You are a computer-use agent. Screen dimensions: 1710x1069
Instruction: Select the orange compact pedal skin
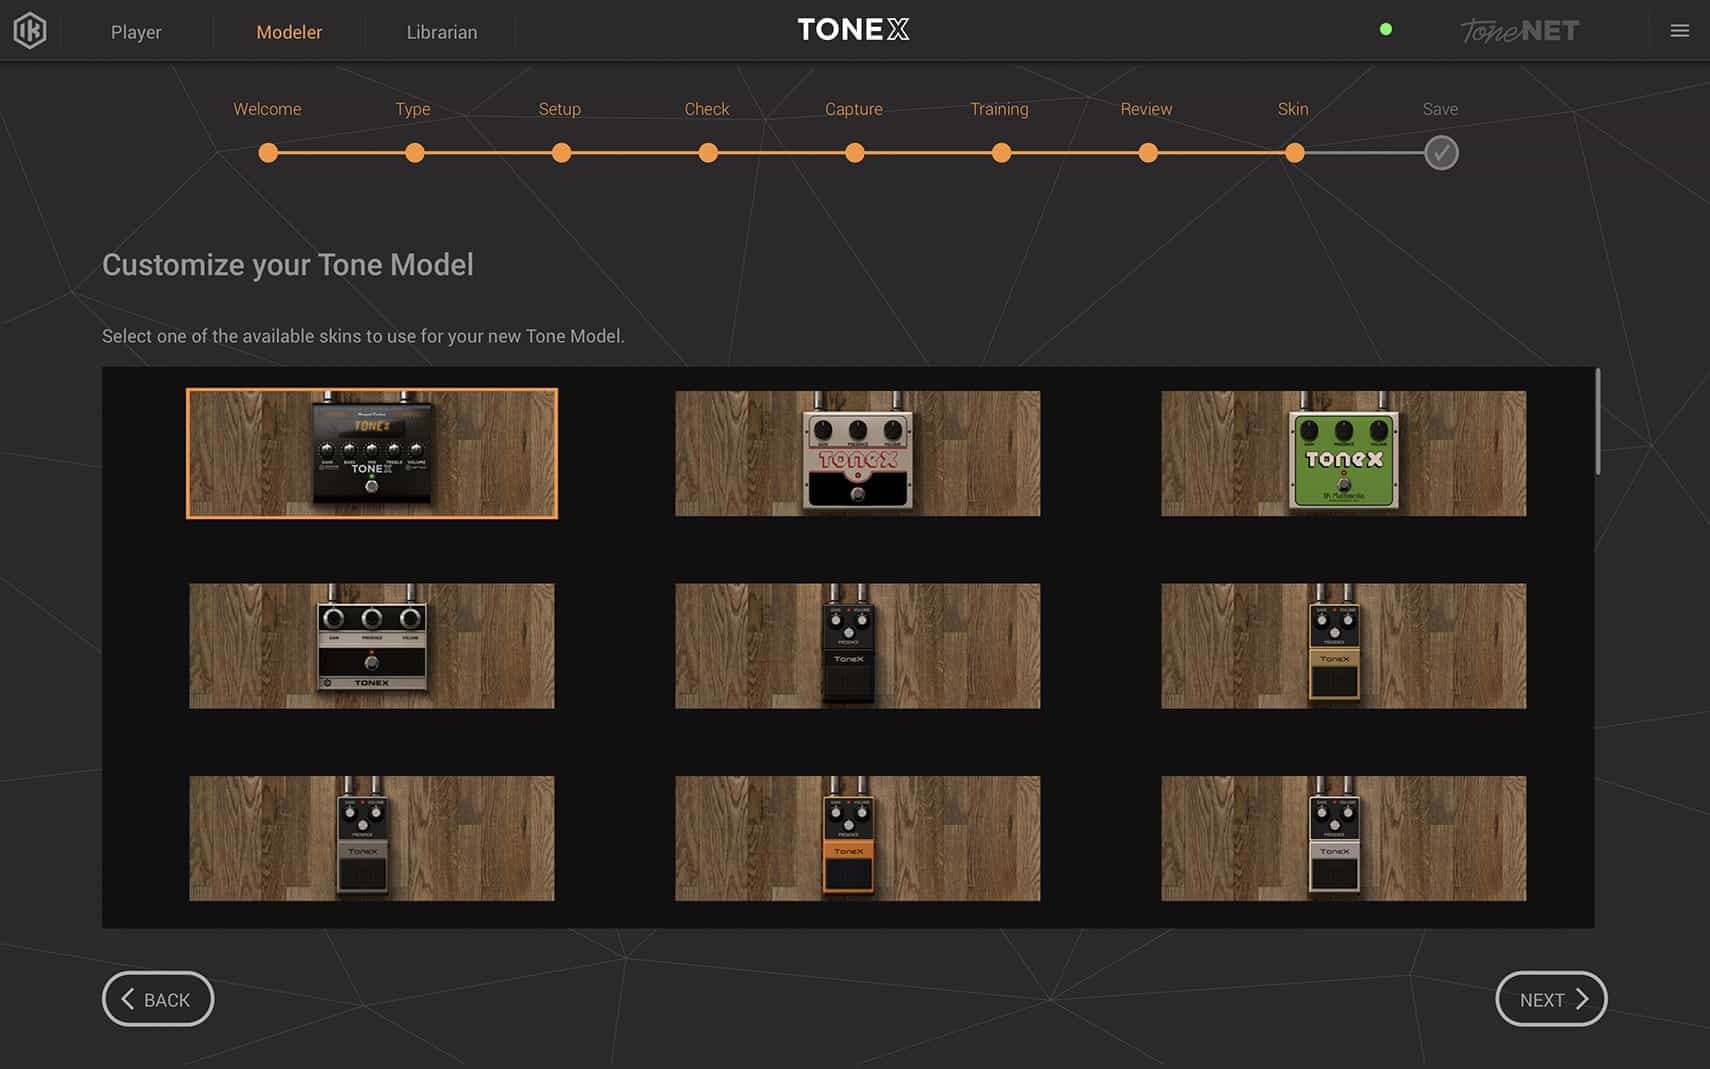point(857,838)
